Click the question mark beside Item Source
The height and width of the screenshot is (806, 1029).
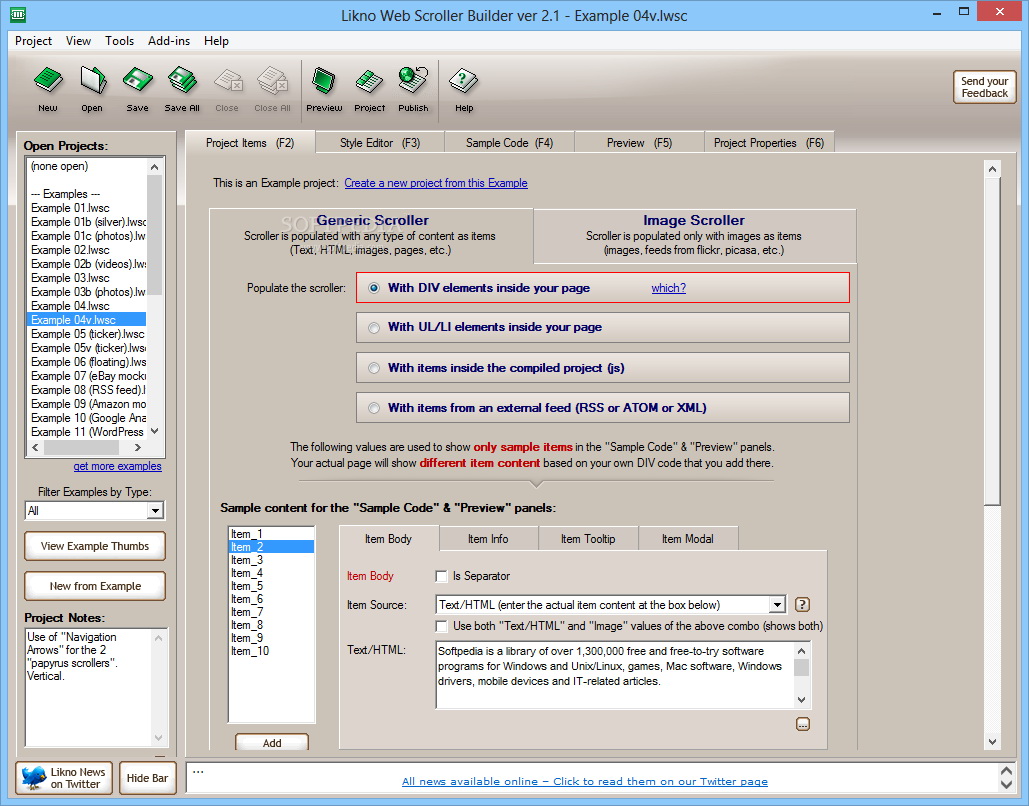coord(802,605)
